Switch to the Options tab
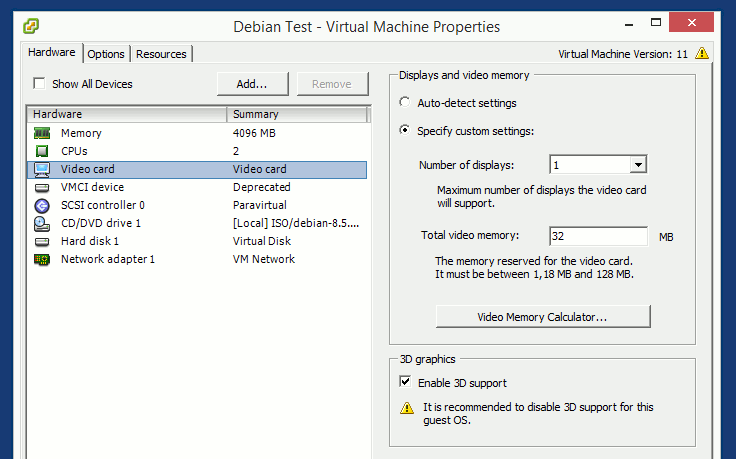736x459 pixels. 106,54
